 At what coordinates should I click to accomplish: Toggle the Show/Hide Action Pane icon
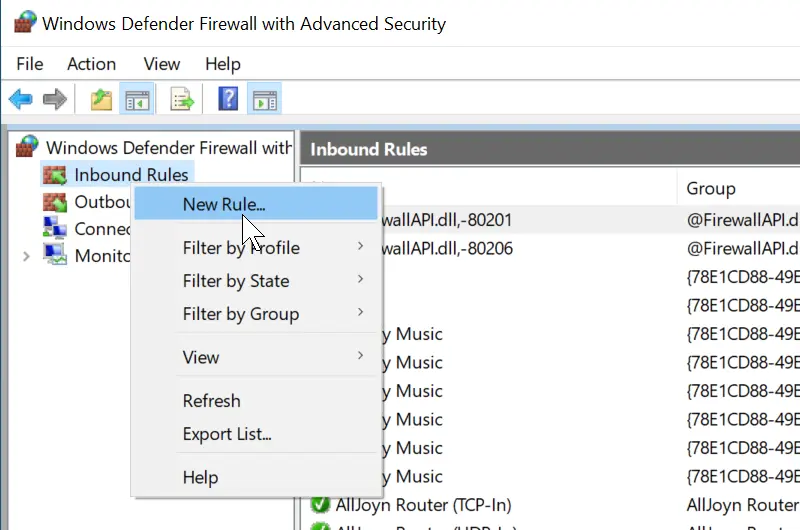[x=264, y=99]
